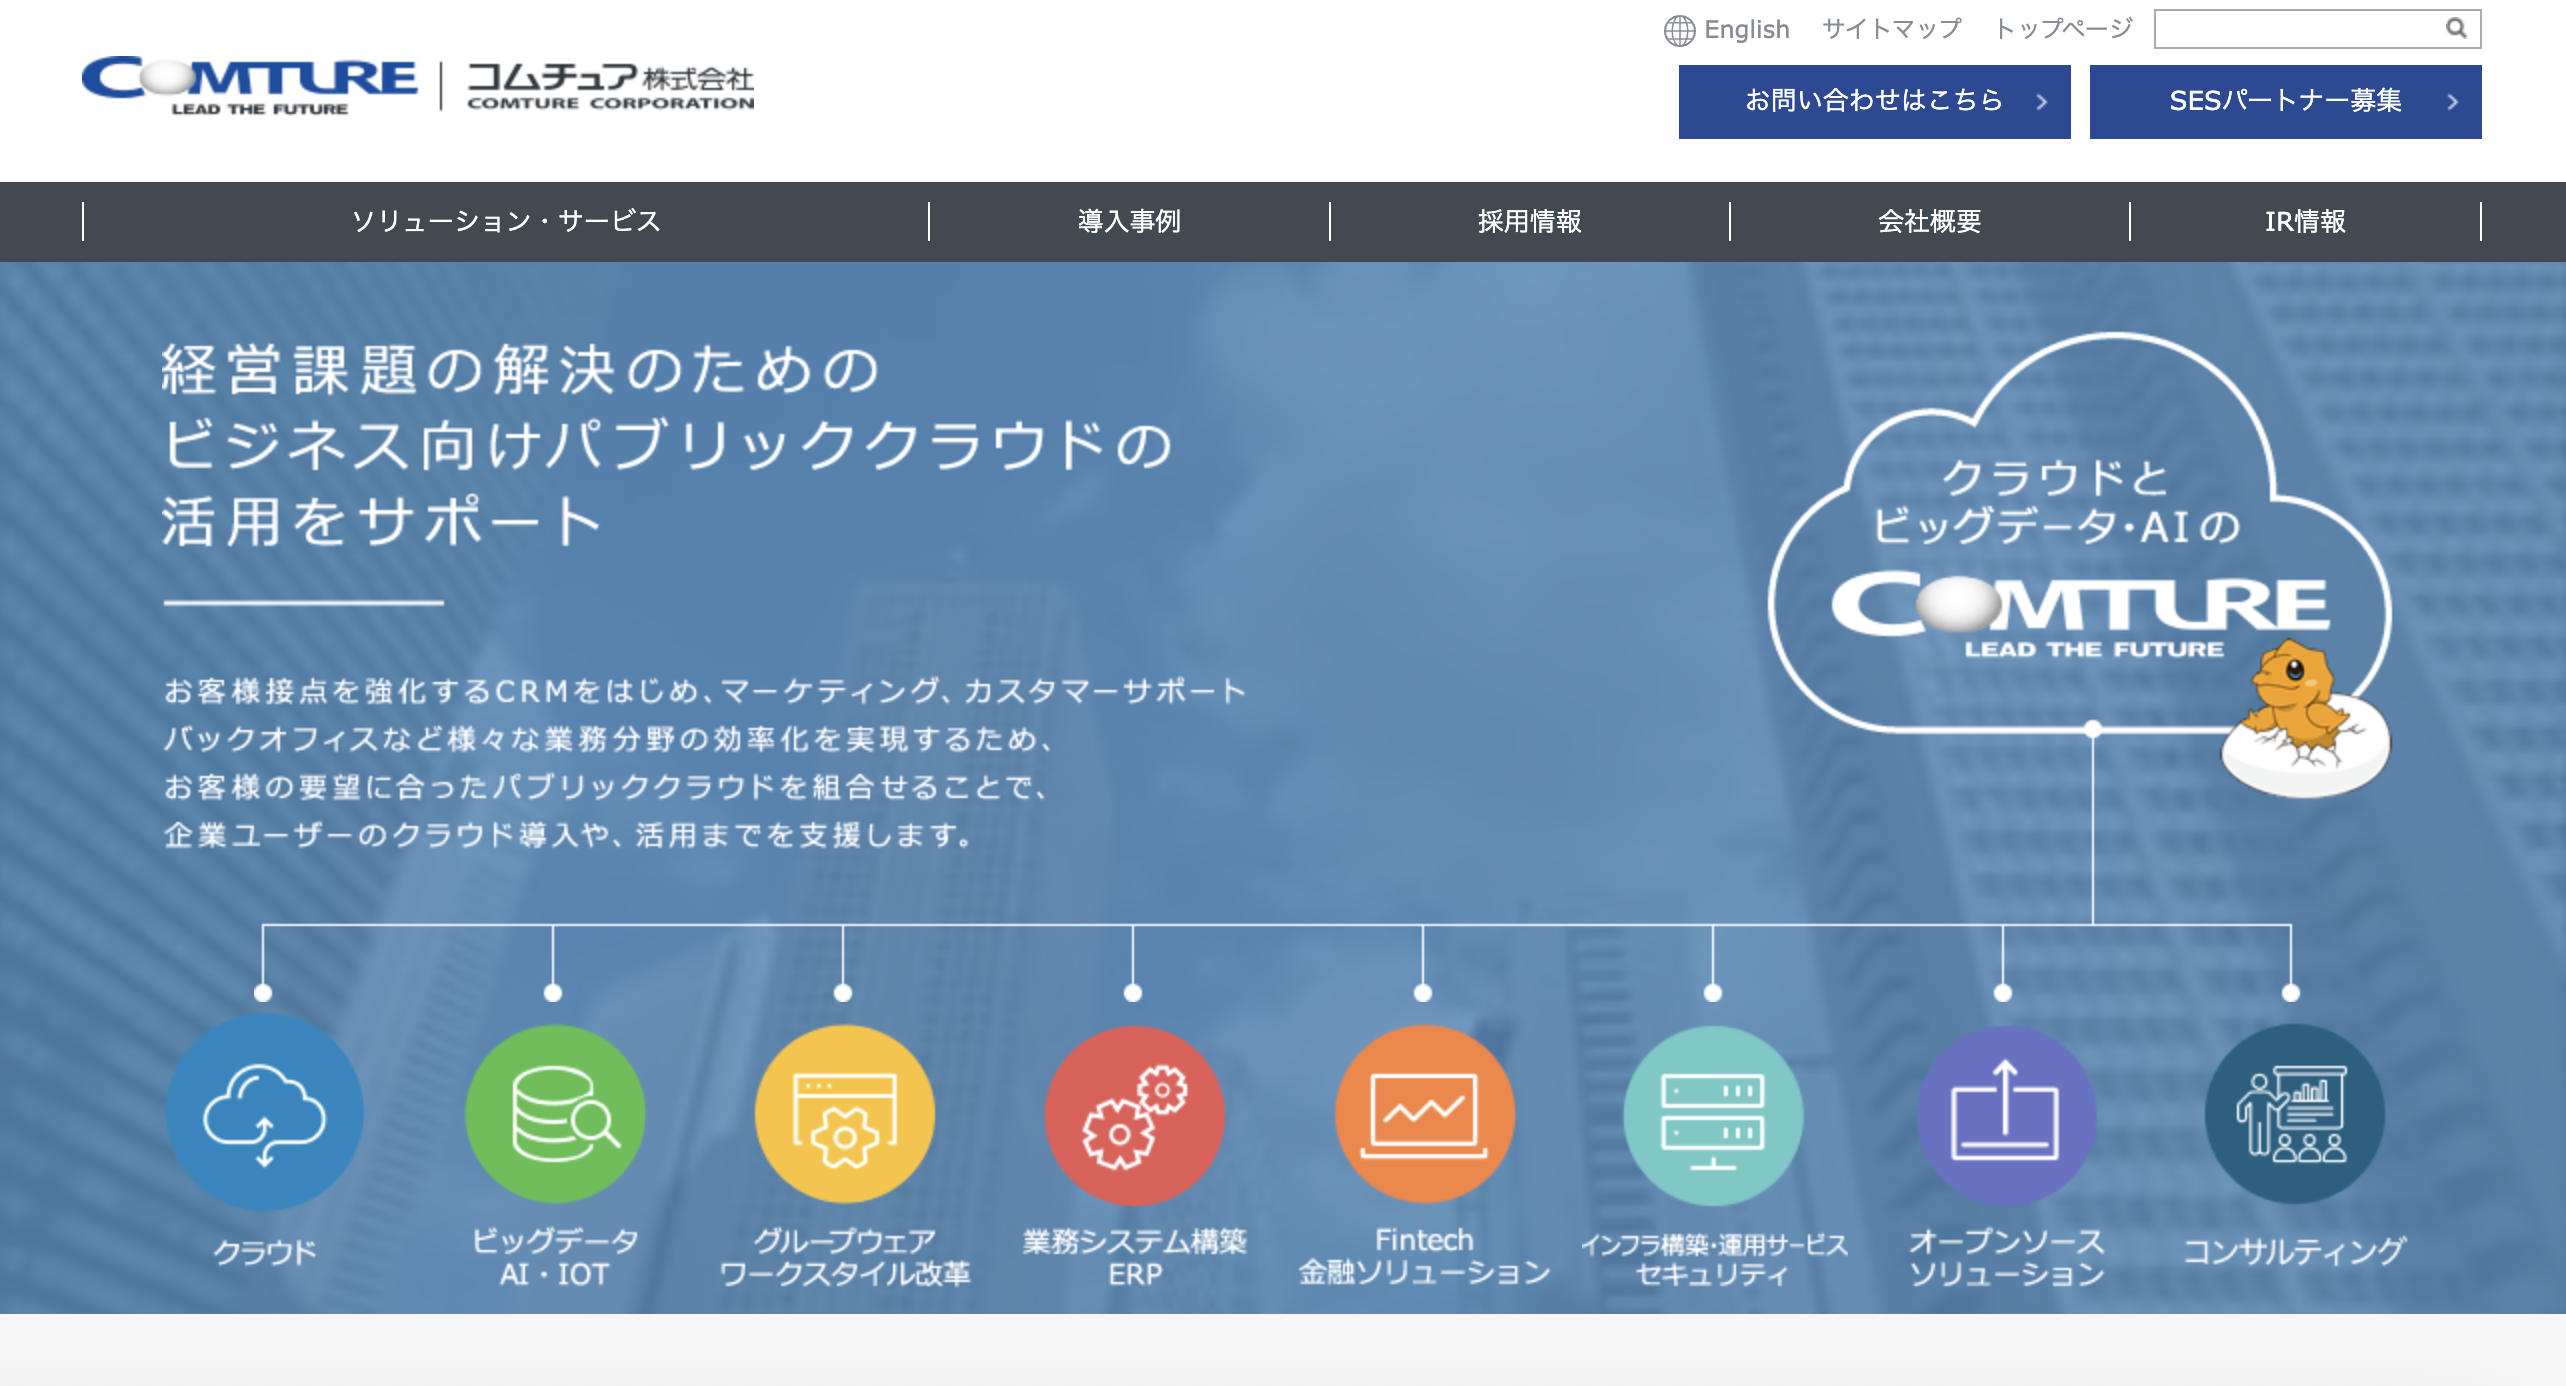Open the サイトマップ link

point(1891,29)
